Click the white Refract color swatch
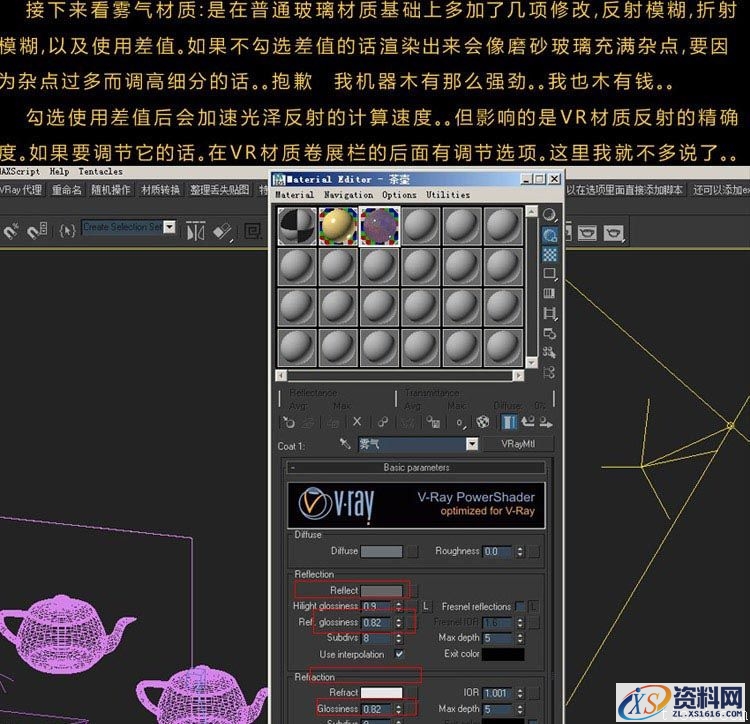750x724 pixels. (x=381, y=693)
